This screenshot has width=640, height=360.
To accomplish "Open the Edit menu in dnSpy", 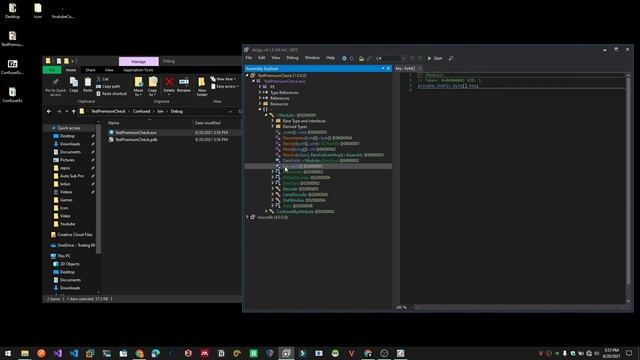I will coord(262,58).
